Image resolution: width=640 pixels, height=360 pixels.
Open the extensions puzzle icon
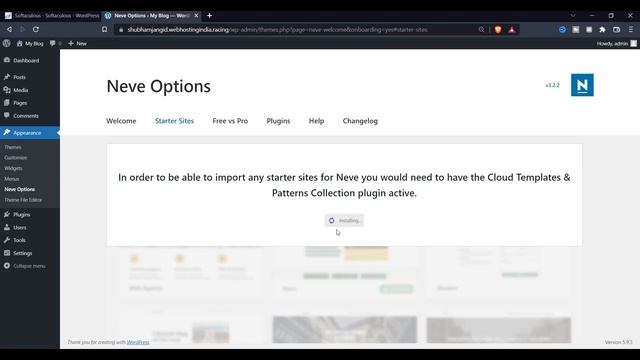[602, 29]
